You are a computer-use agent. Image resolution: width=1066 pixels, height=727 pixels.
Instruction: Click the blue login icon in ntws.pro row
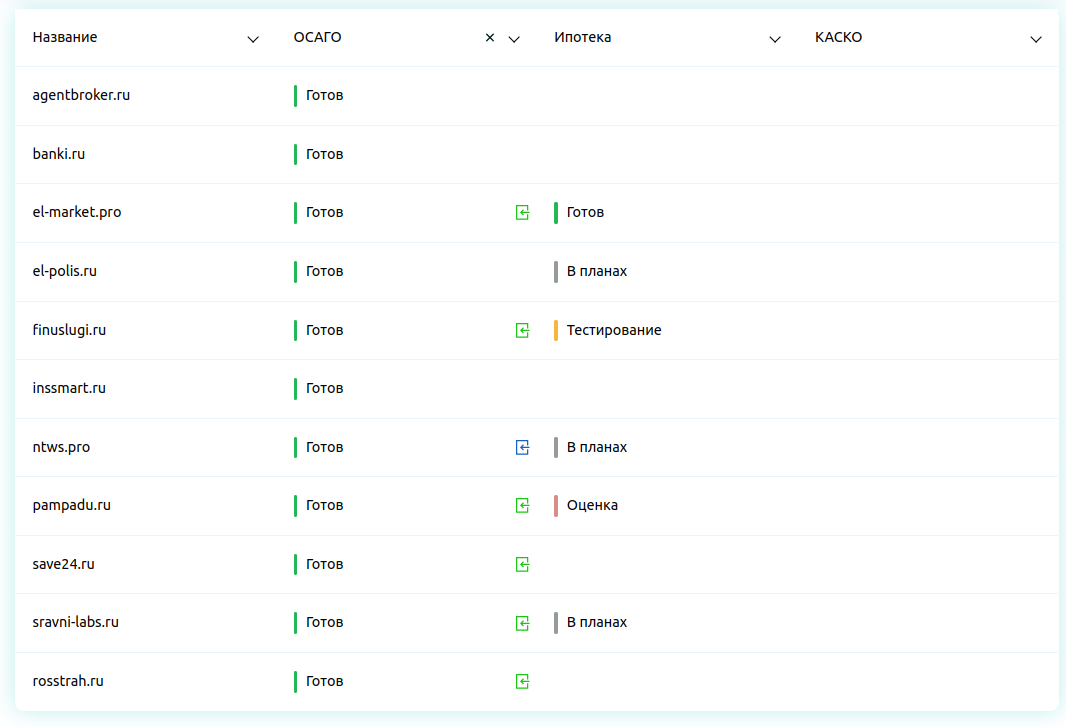point(522,447)
